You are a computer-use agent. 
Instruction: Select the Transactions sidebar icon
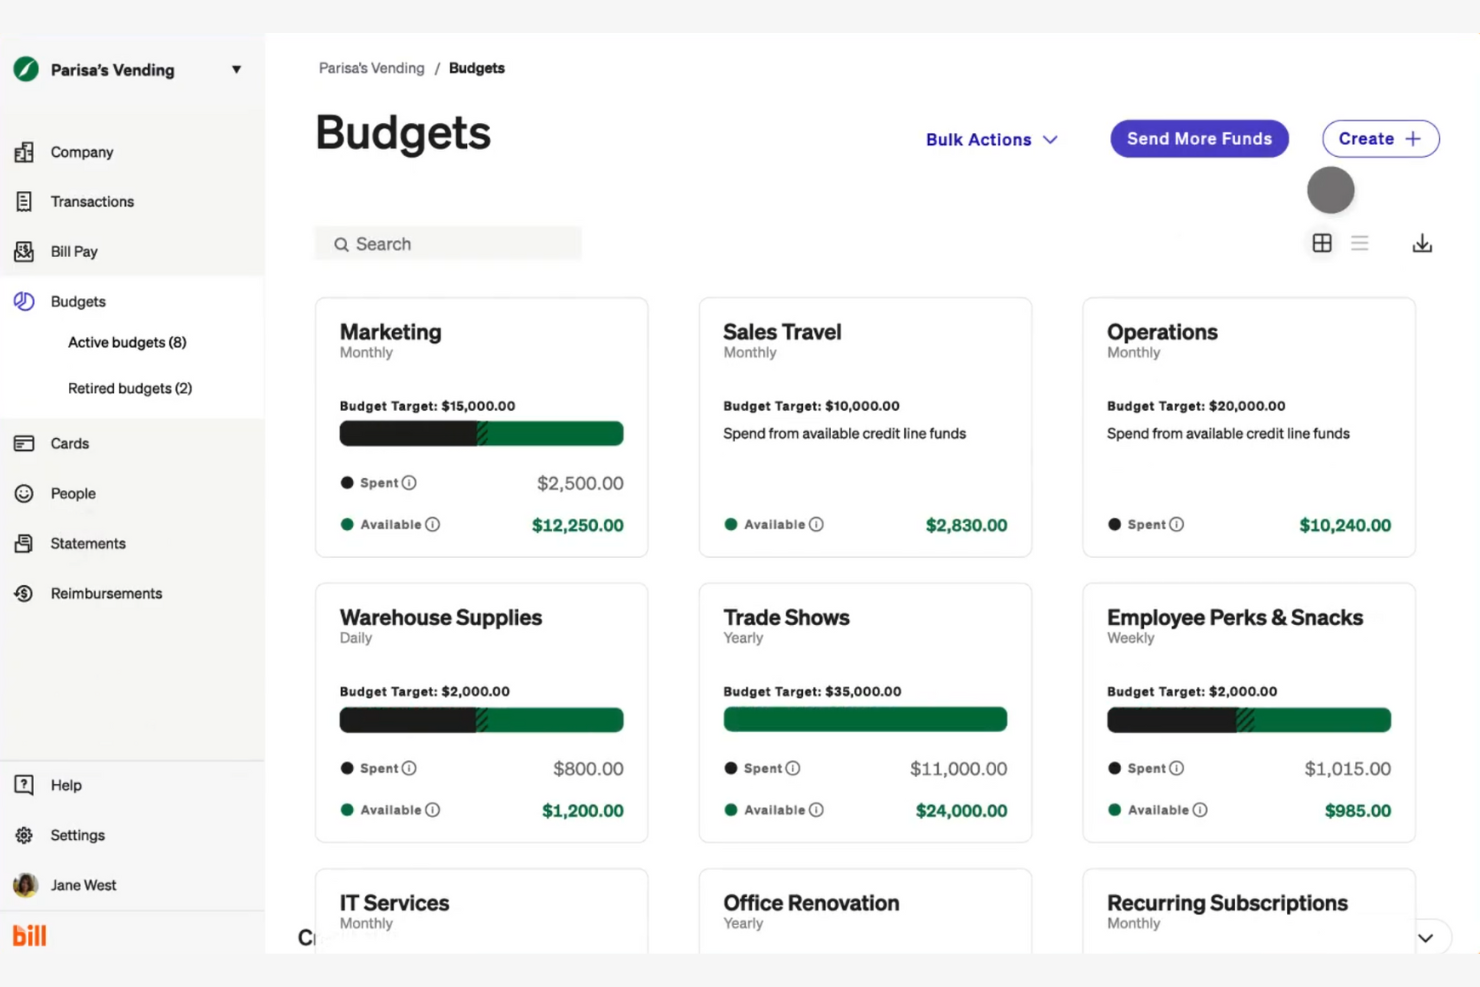pyautogui.click(x=25, y=201)
